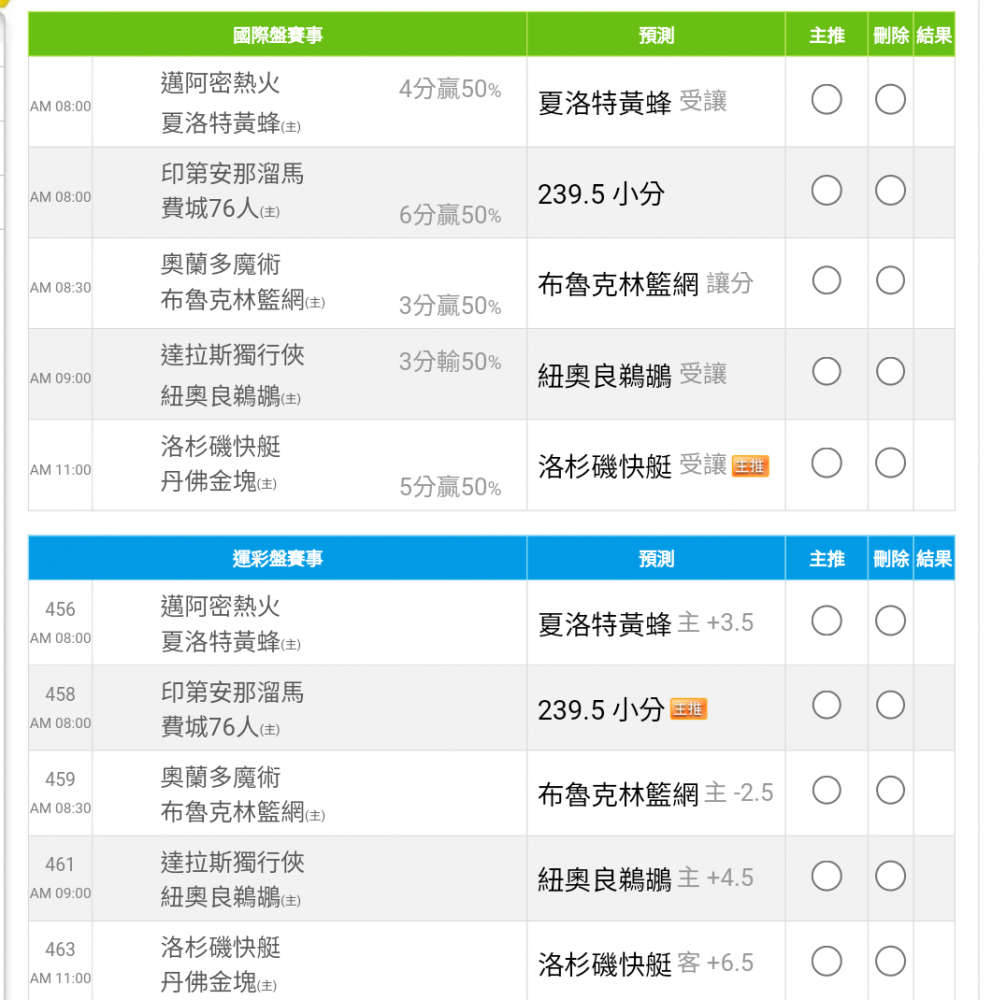Select 刪除 radio for 國際盤 印第安那溜馬 game
Screen dimensions: 992x1000
click(890, 190)
